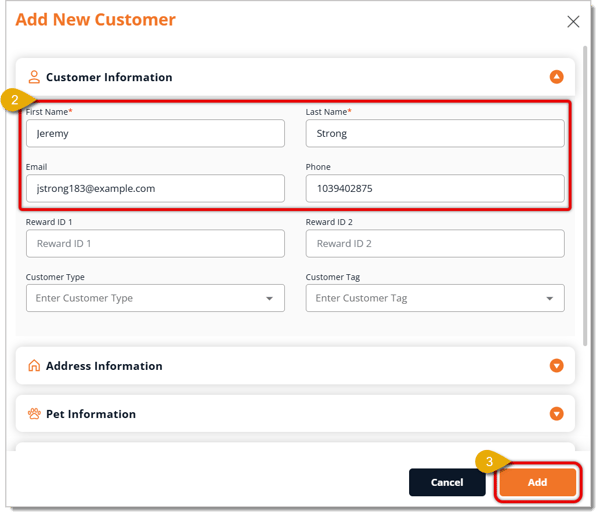Click into the First Name field
600x516 pixels.
coord(155,134)
